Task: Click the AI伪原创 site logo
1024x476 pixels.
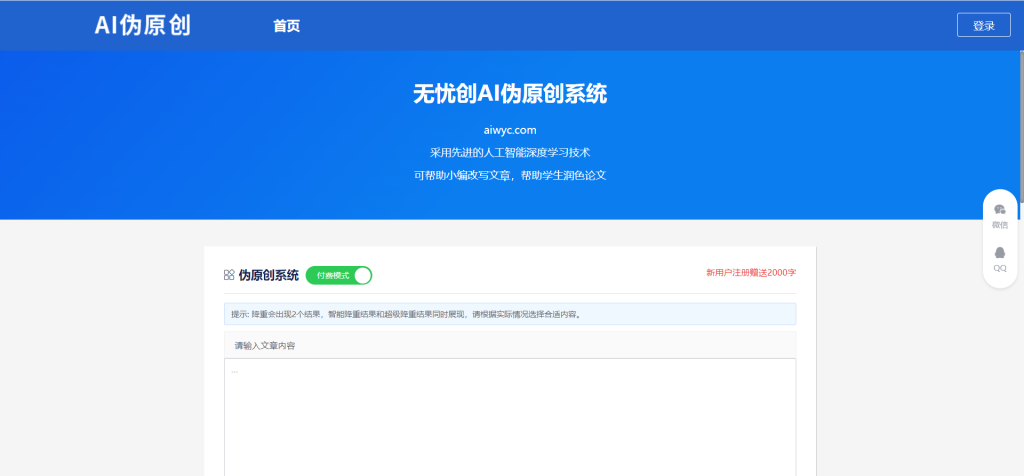Action: tap(142, 26)
